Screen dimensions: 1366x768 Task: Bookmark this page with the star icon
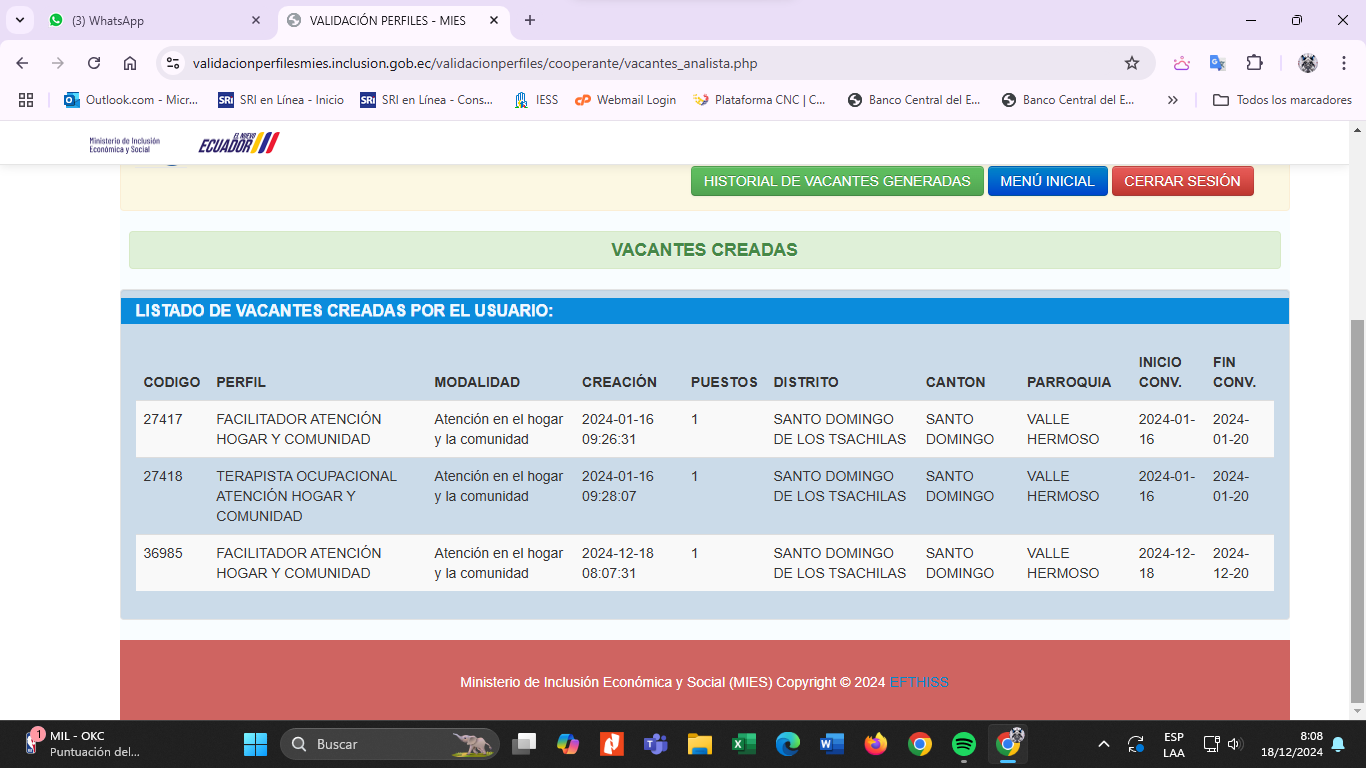(1132, 63)
